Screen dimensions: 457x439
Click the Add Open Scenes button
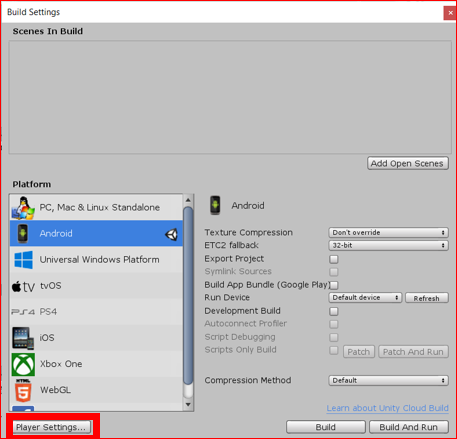point(408,163)
